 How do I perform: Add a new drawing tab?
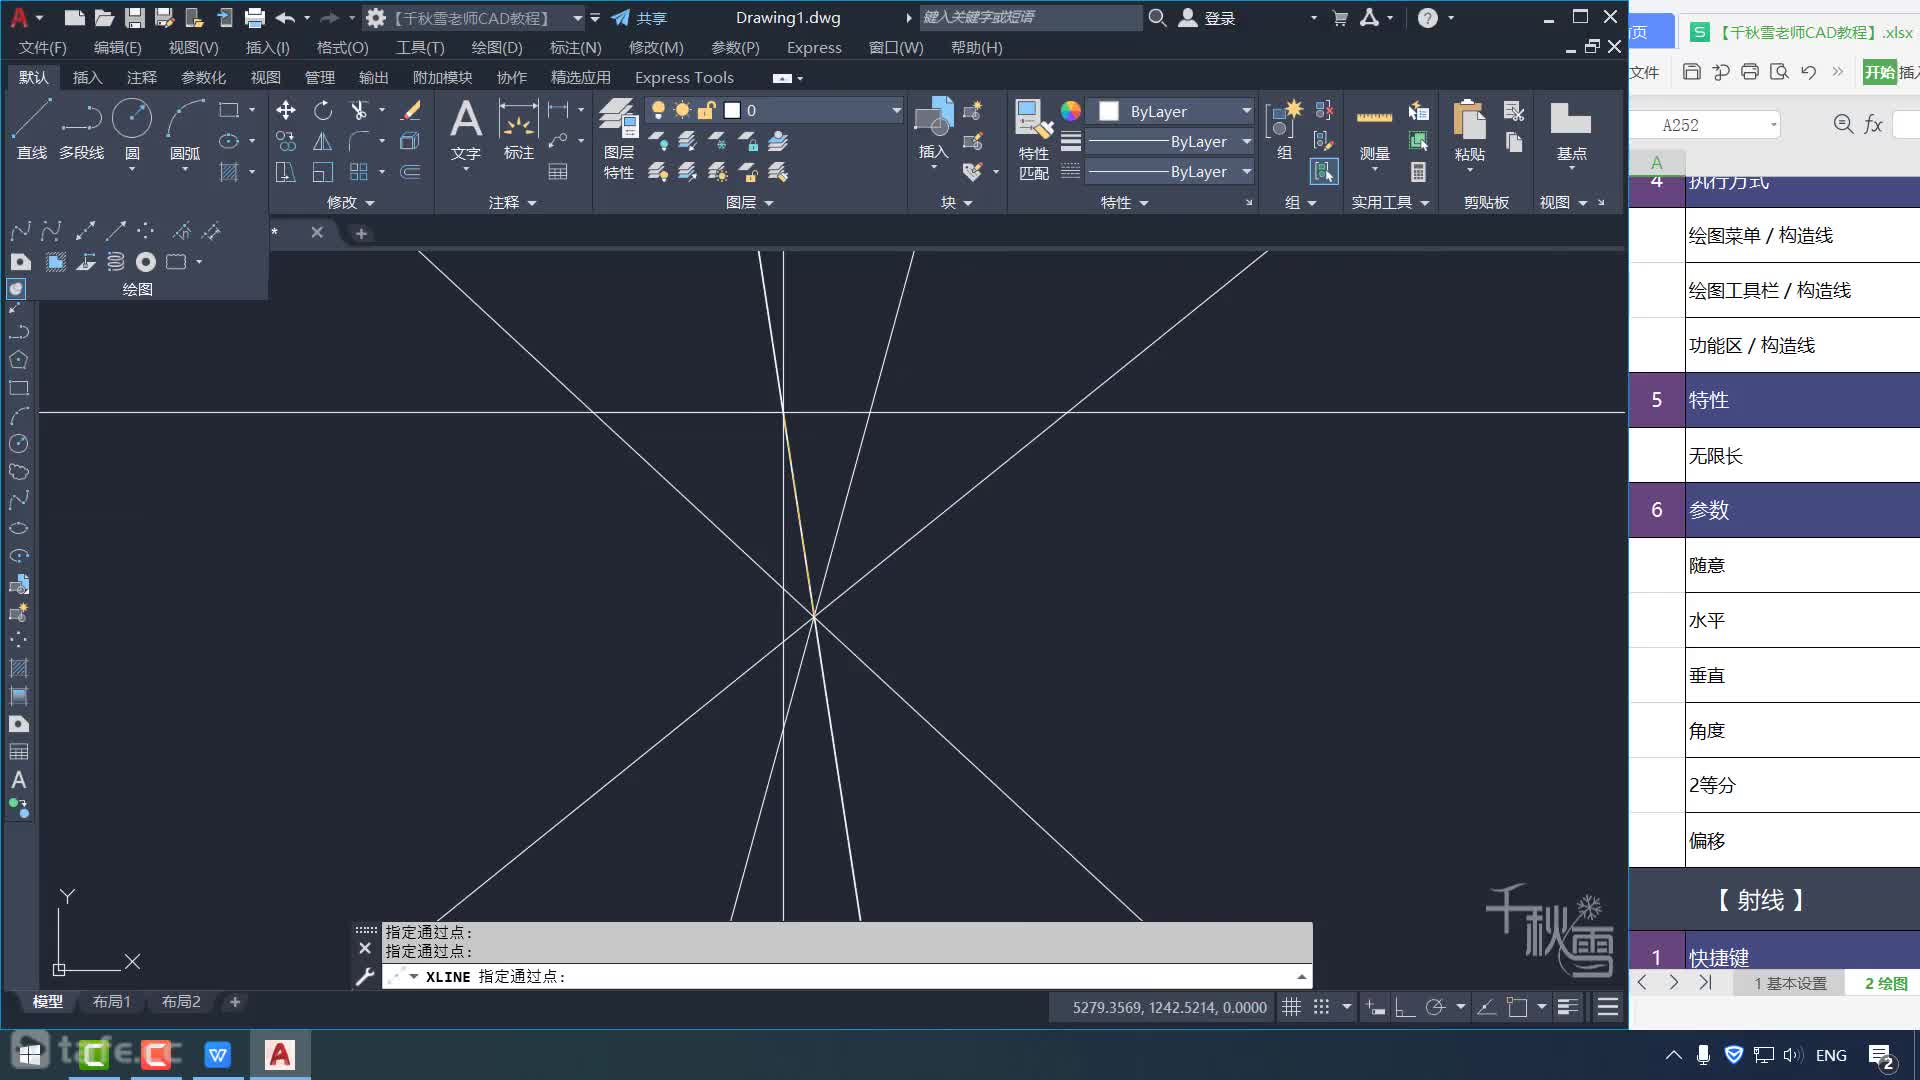pos(361,233)
